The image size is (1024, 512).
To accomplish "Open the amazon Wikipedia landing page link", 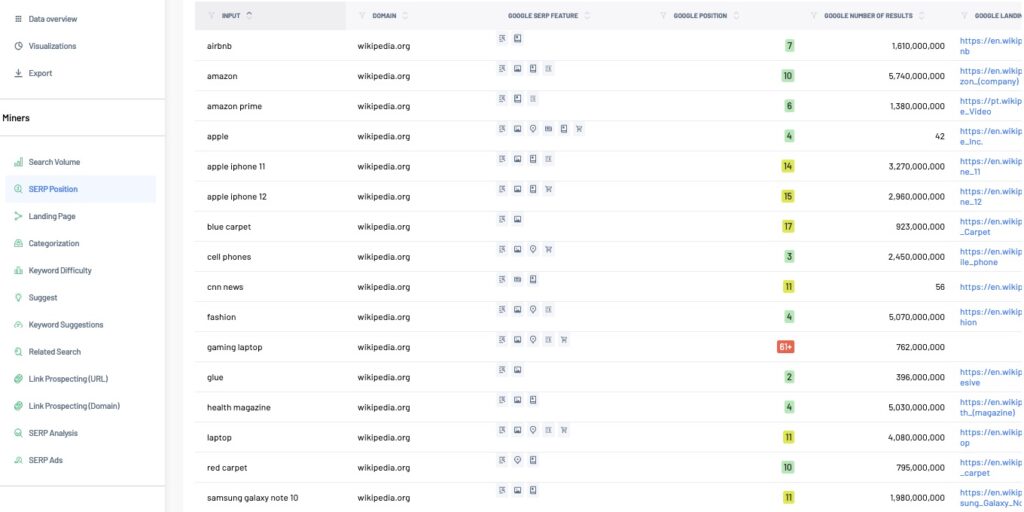I will [991, 76].
